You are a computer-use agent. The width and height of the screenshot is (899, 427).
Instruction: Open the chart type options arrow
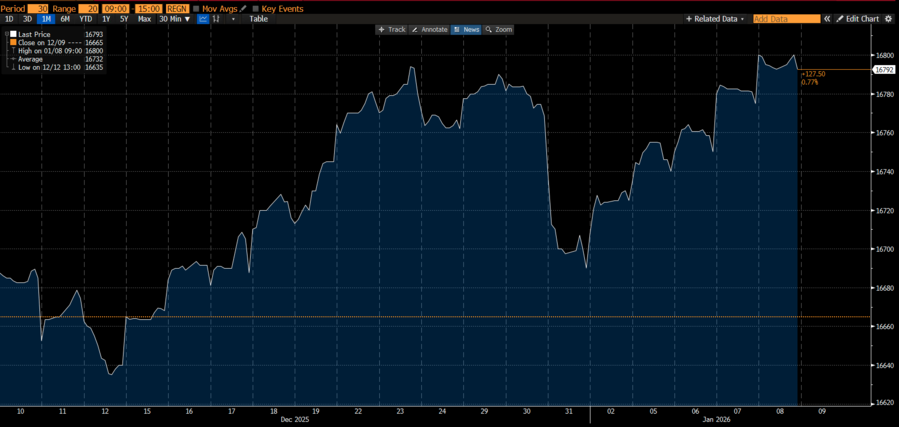[x=234, y=19]
